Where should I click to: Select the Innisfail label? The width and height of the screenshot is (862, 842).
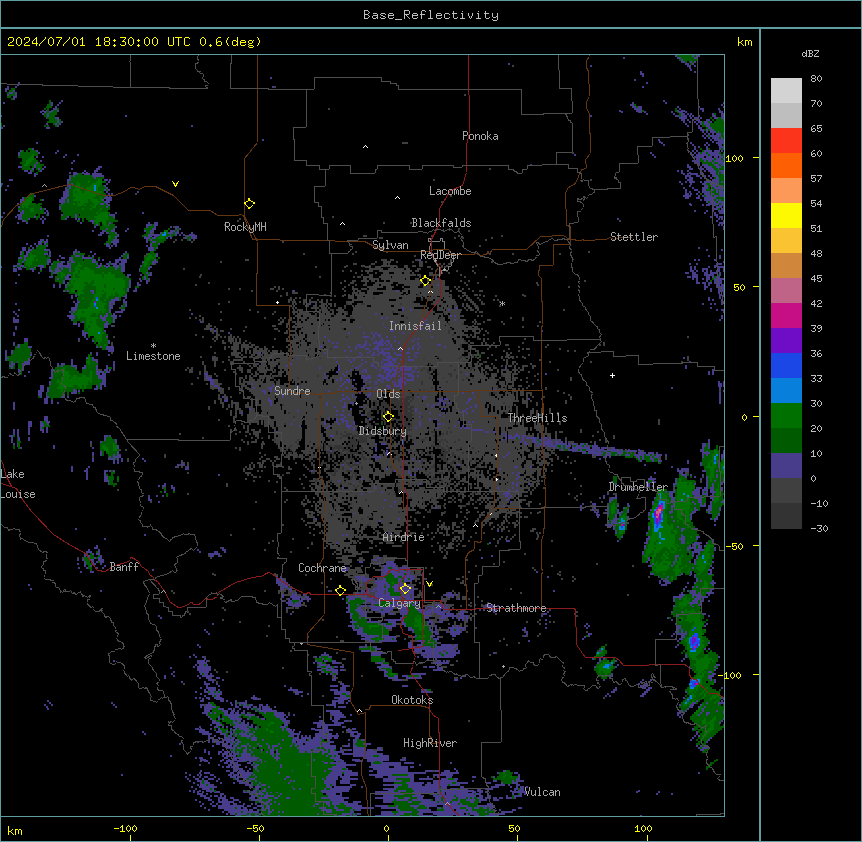[415, 326]
